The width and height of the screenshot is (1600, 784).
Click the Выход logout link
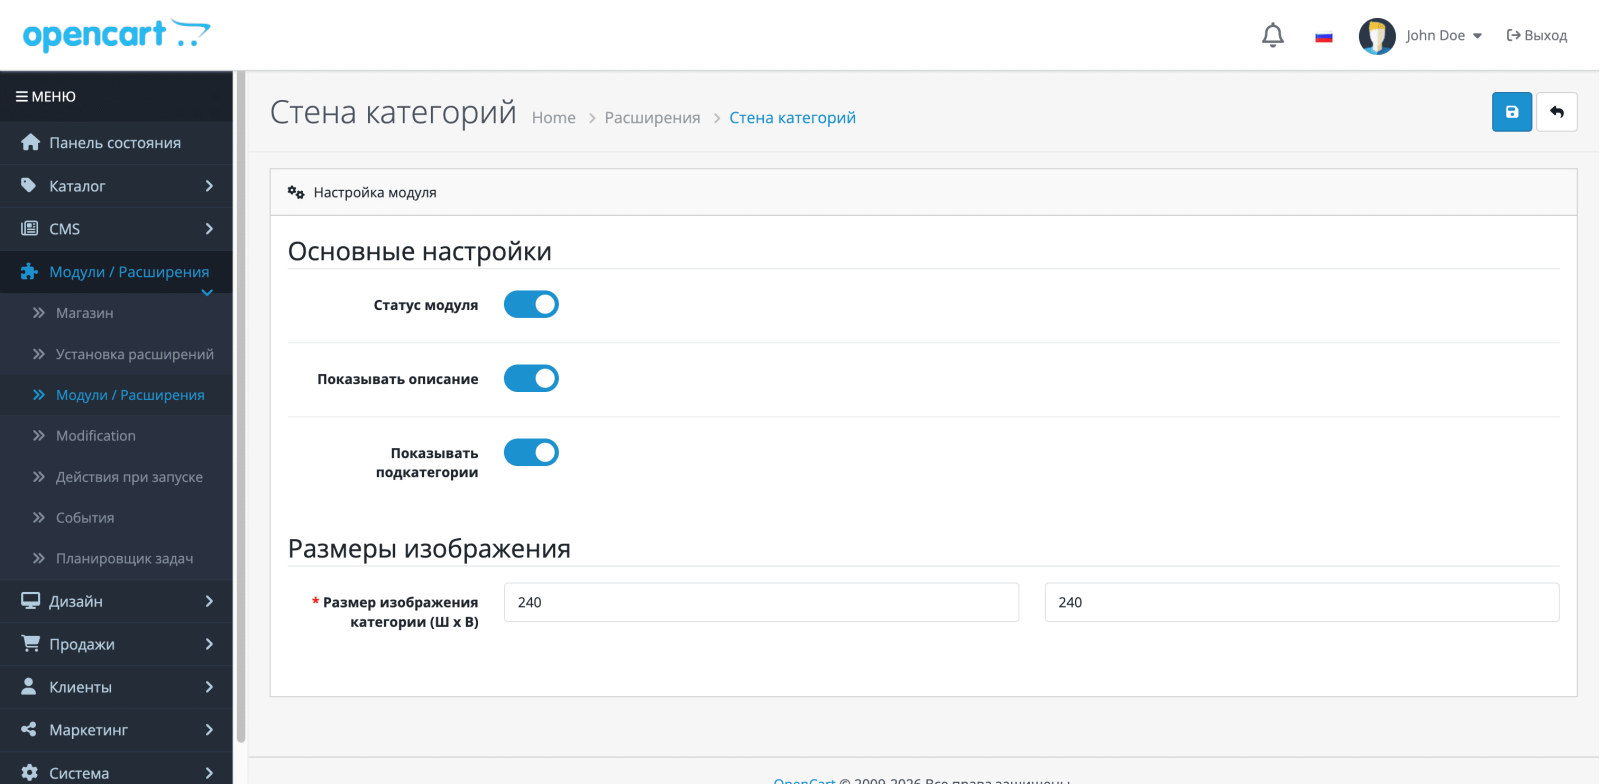point(1537,35)
